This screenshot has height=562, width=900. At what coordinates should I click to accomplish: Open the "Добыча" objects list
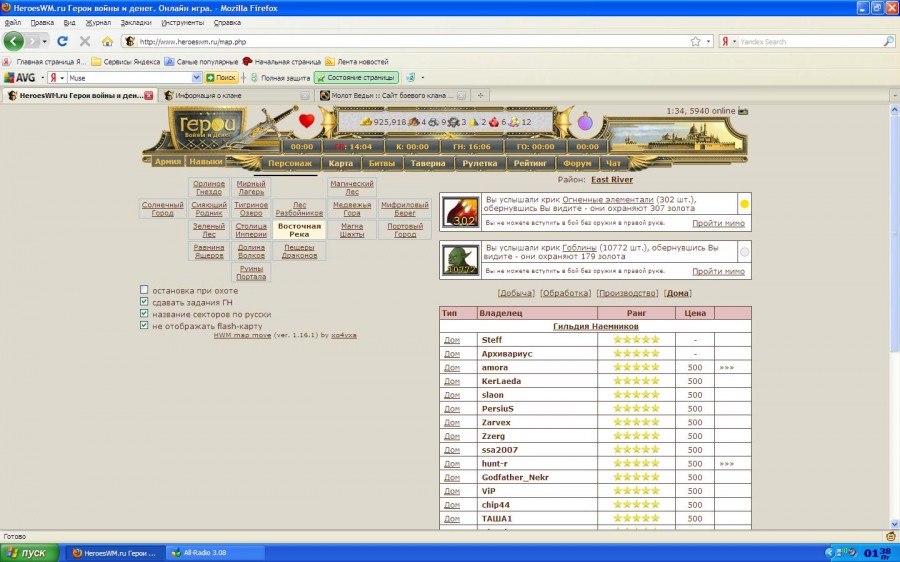pyautogui.click(x=515, y=293)
